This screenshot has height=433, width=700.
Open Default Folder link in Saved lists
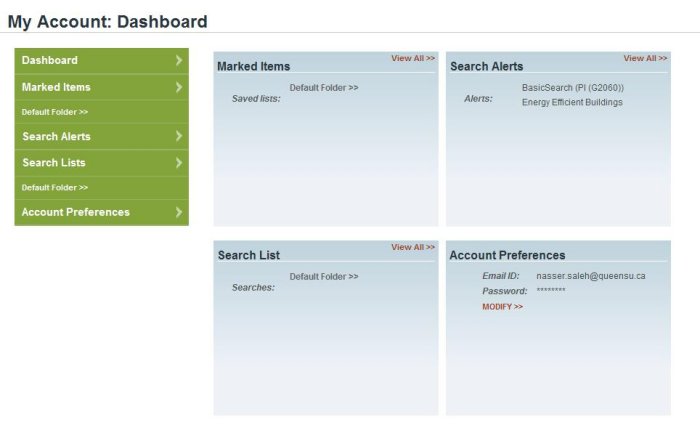click(324, 88)
